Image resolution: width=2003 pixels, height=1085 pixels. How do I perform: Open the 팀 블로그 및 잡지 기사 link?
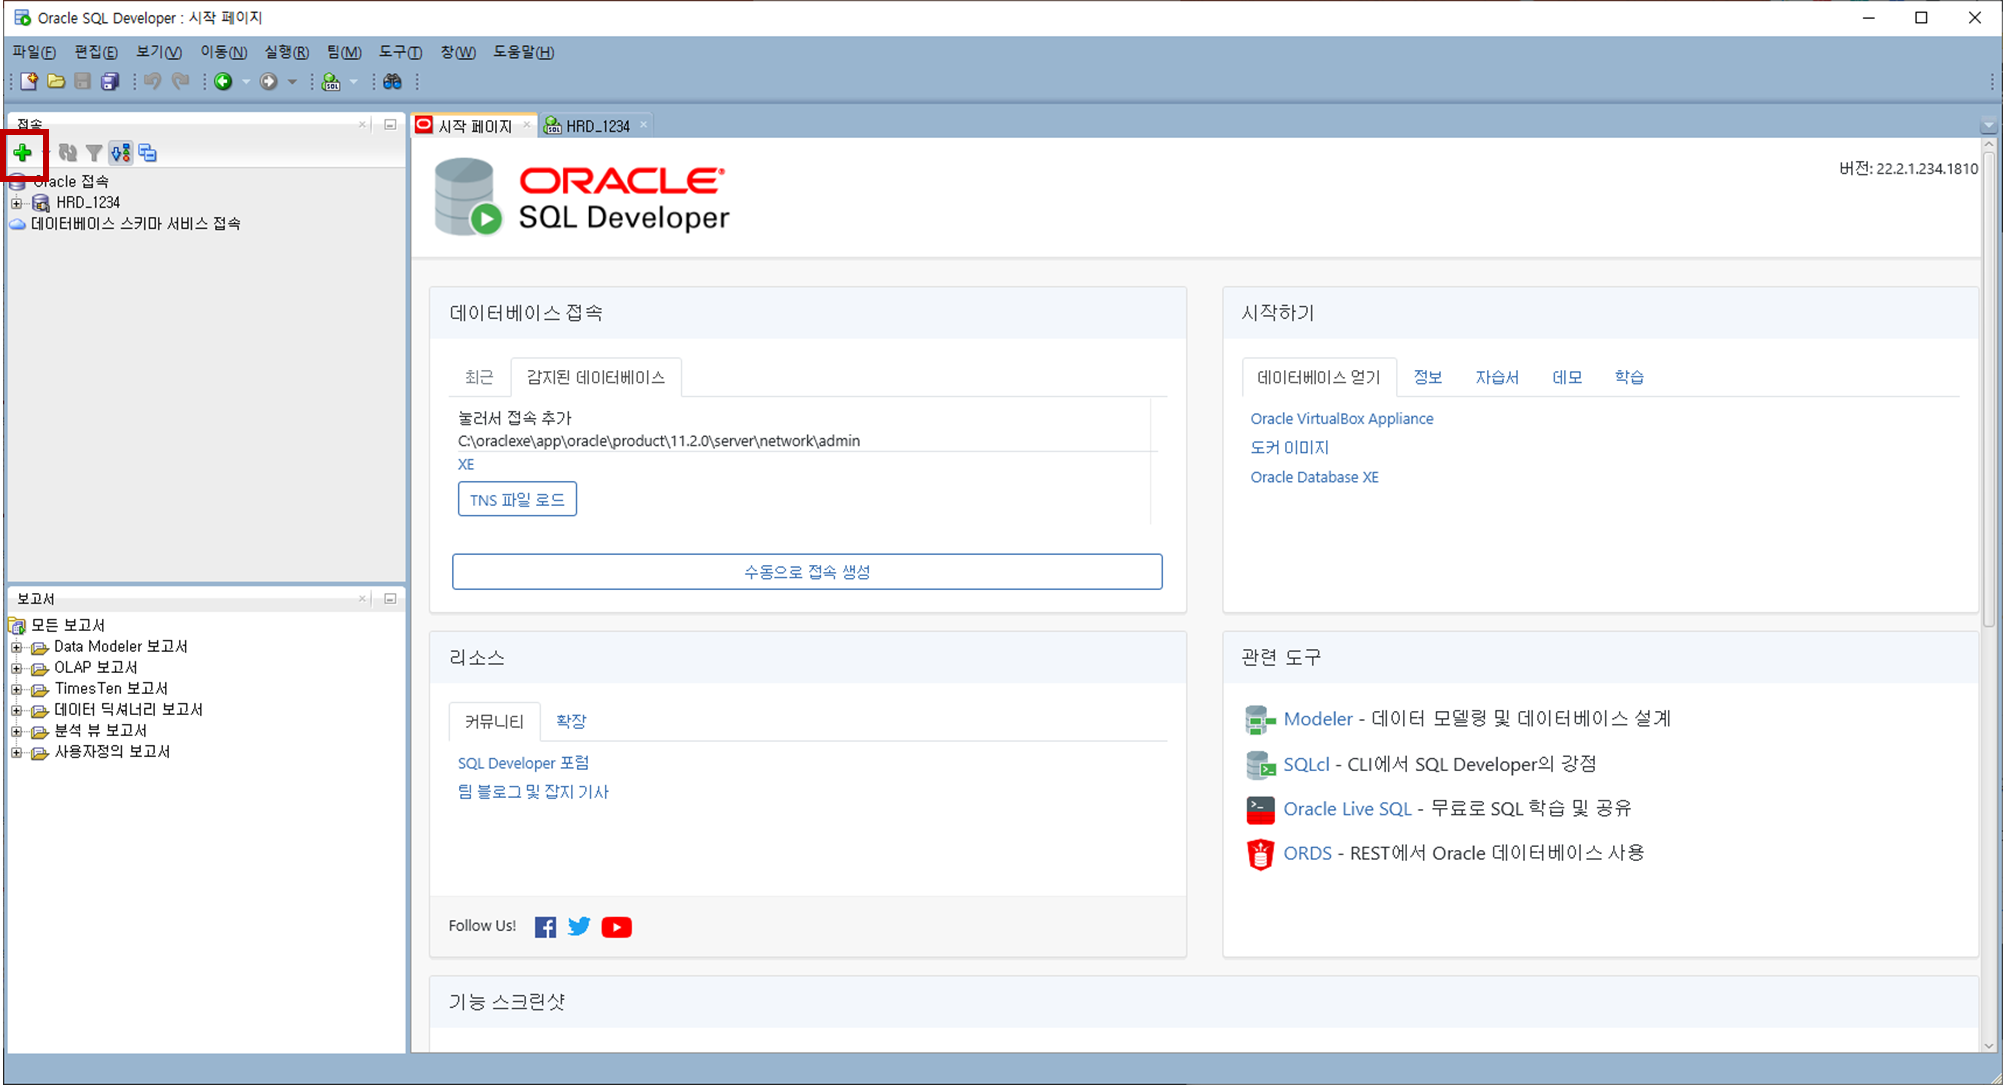point(533,792)
